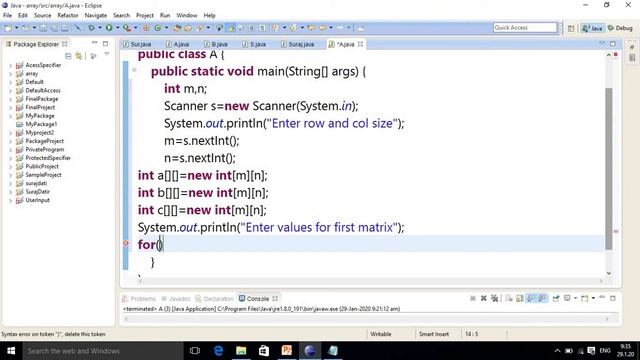Expand the SurajDatir project
Image resolution: width=640 pixels, height=360 pixels.
point(11,192)
